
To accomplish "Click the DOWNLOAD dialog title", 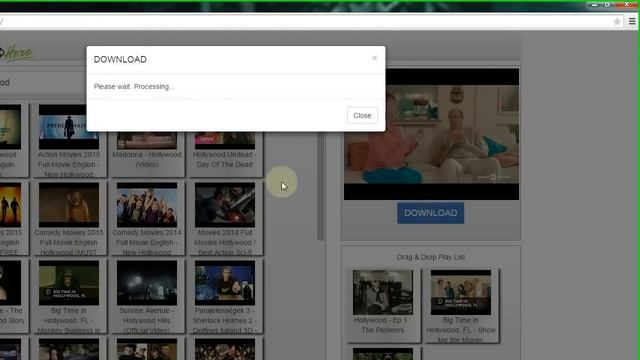I will 120,59.
